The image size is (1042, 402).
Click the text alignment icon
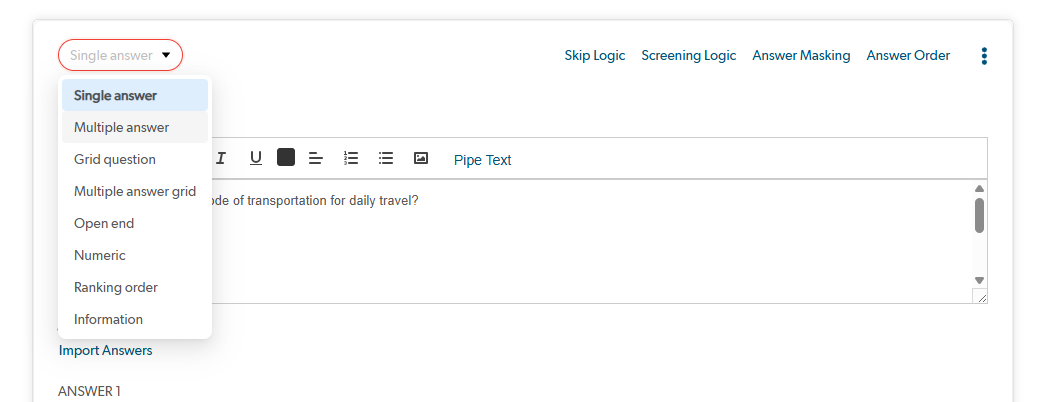[x=316, y=158]
